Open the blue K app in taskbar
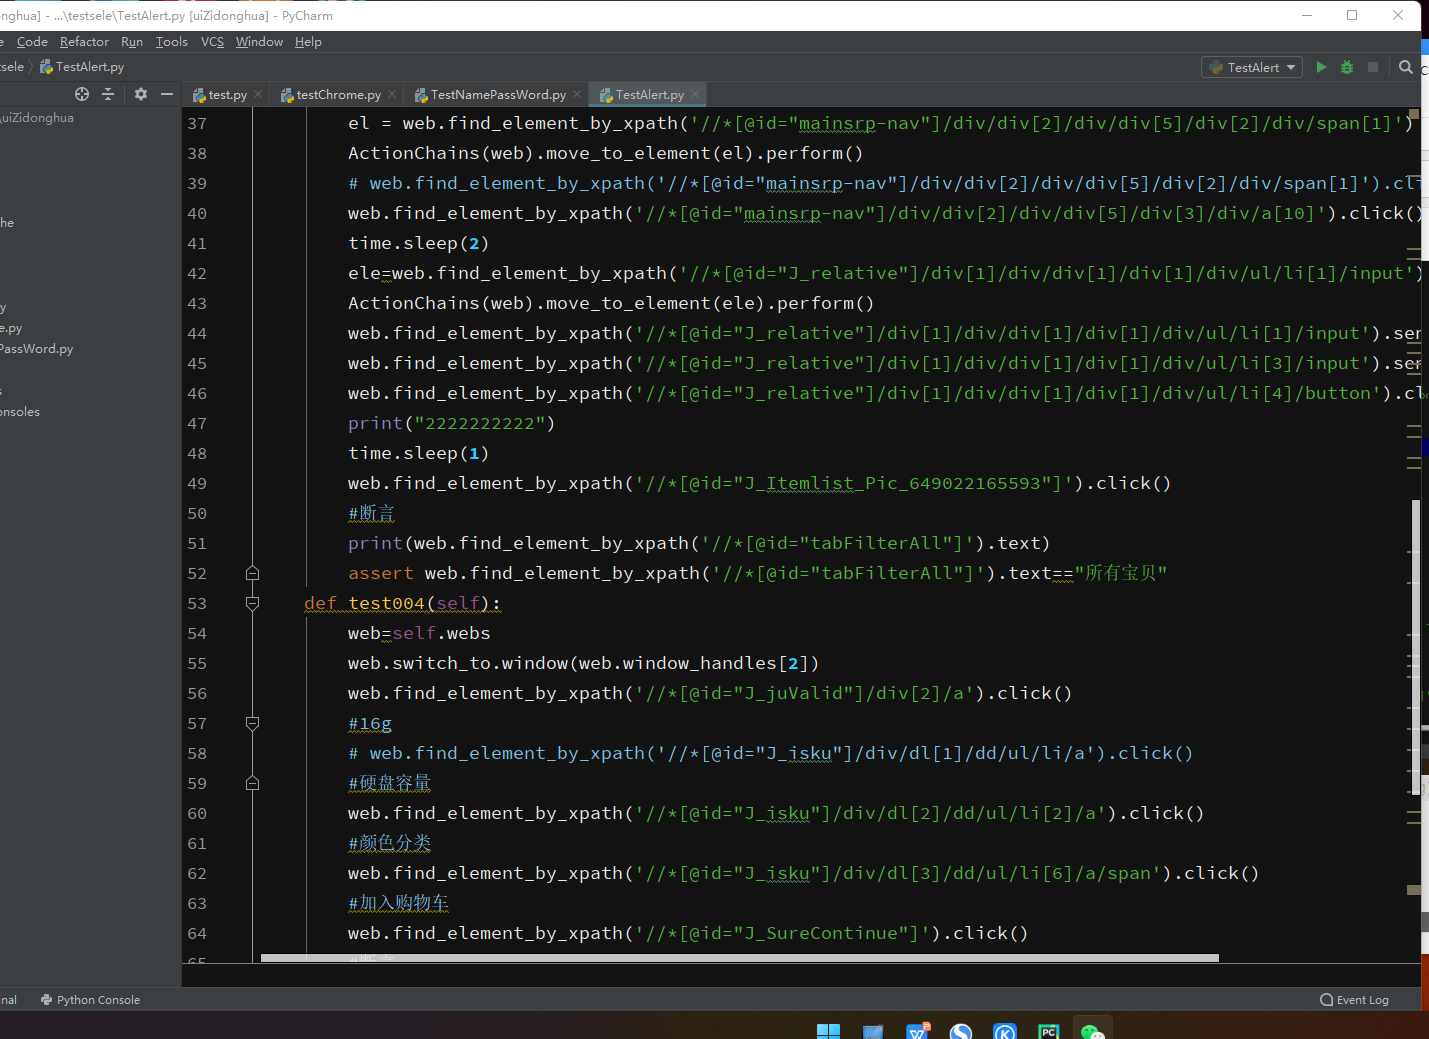 click(x=1005, y=1031)
